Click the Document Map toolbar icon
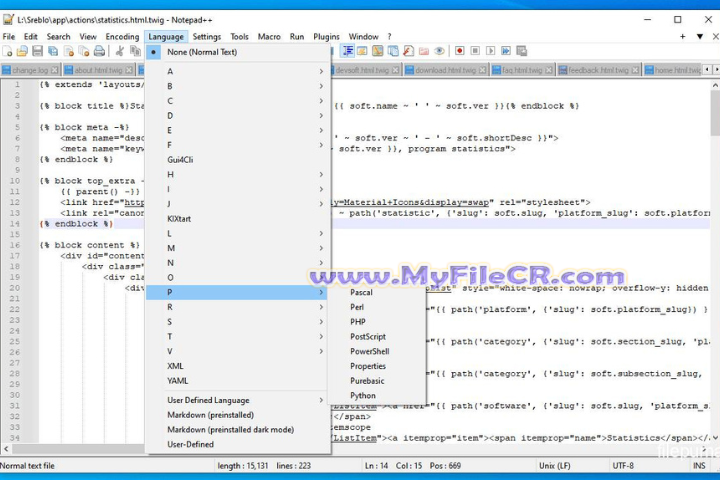 click(378, 51)
